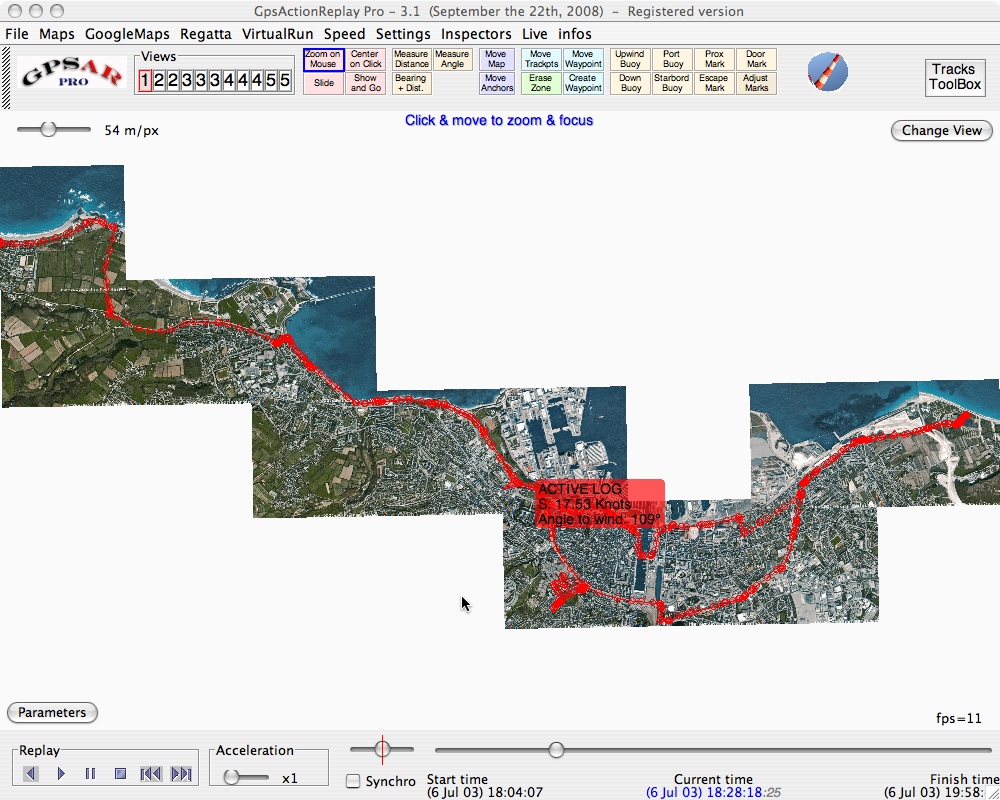The height and width of the screenshot is (800, 1000).
Task: Click the small slider with red marker
Action: pos(382,749)
